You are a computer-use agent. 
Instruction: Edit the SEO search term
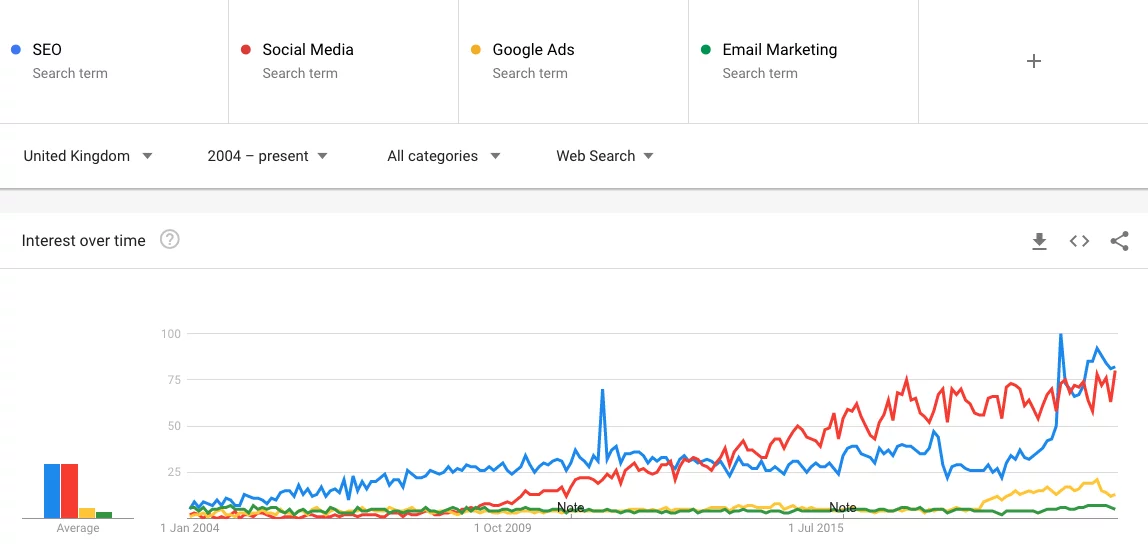tap(47, 50)
